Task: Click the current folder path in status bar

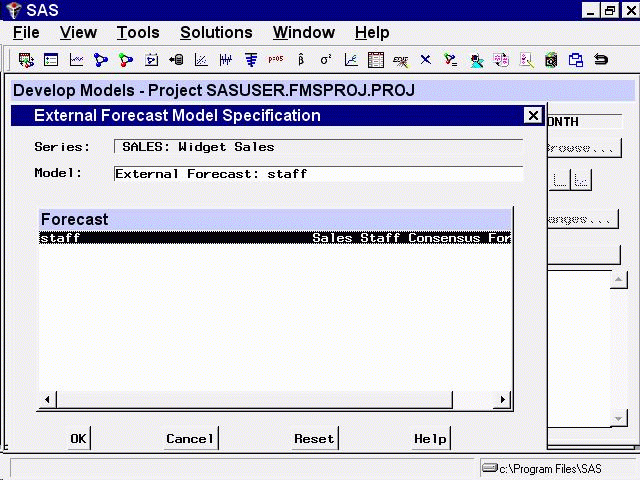Action: pos(550,469)
